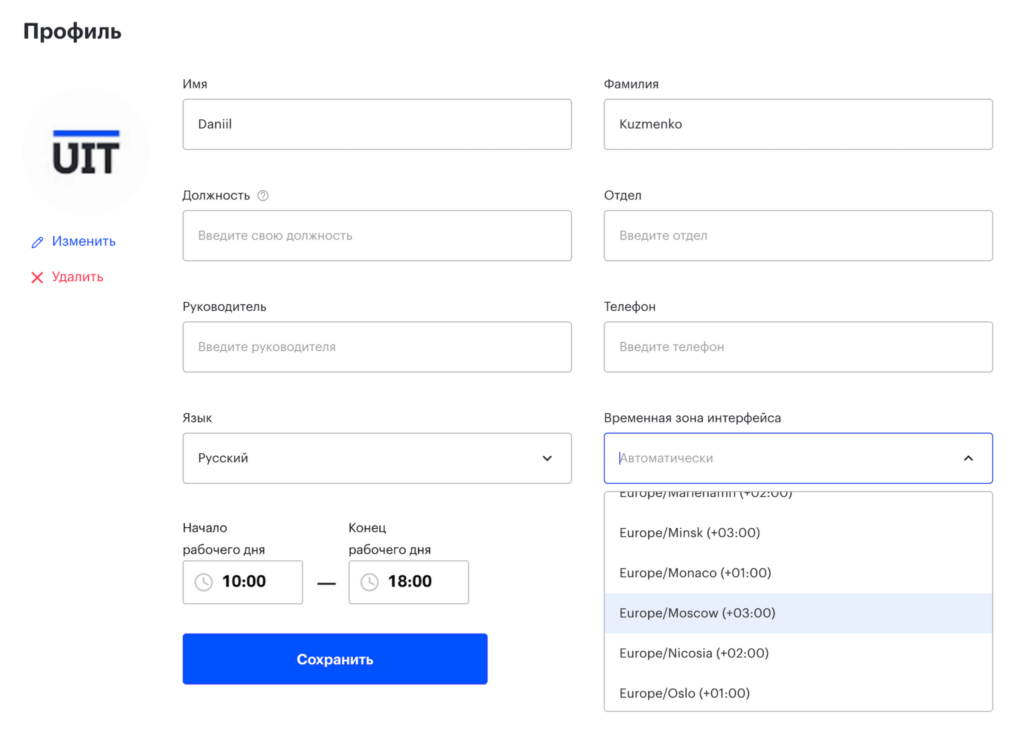
Task: Click the UIT avatar image
Action: pos(86,152)
